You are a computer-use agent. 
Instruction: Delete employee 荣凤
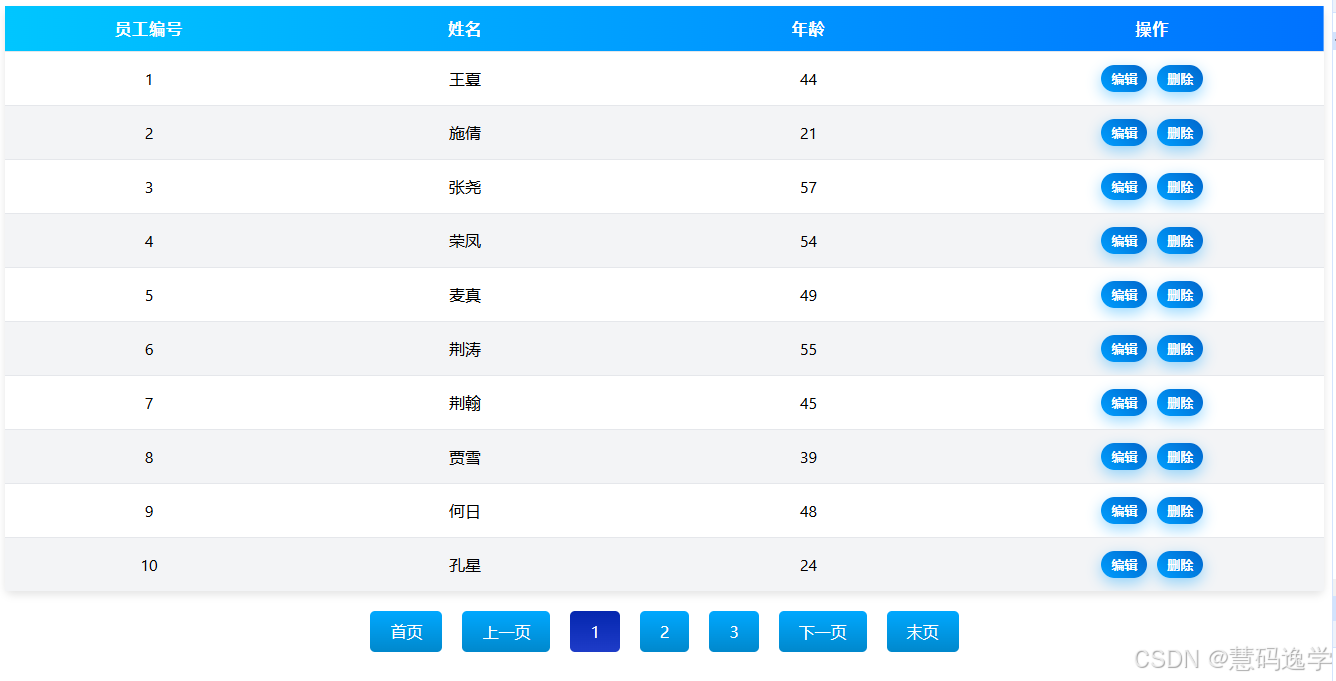pyautogui.click(x=1180, y=241)
